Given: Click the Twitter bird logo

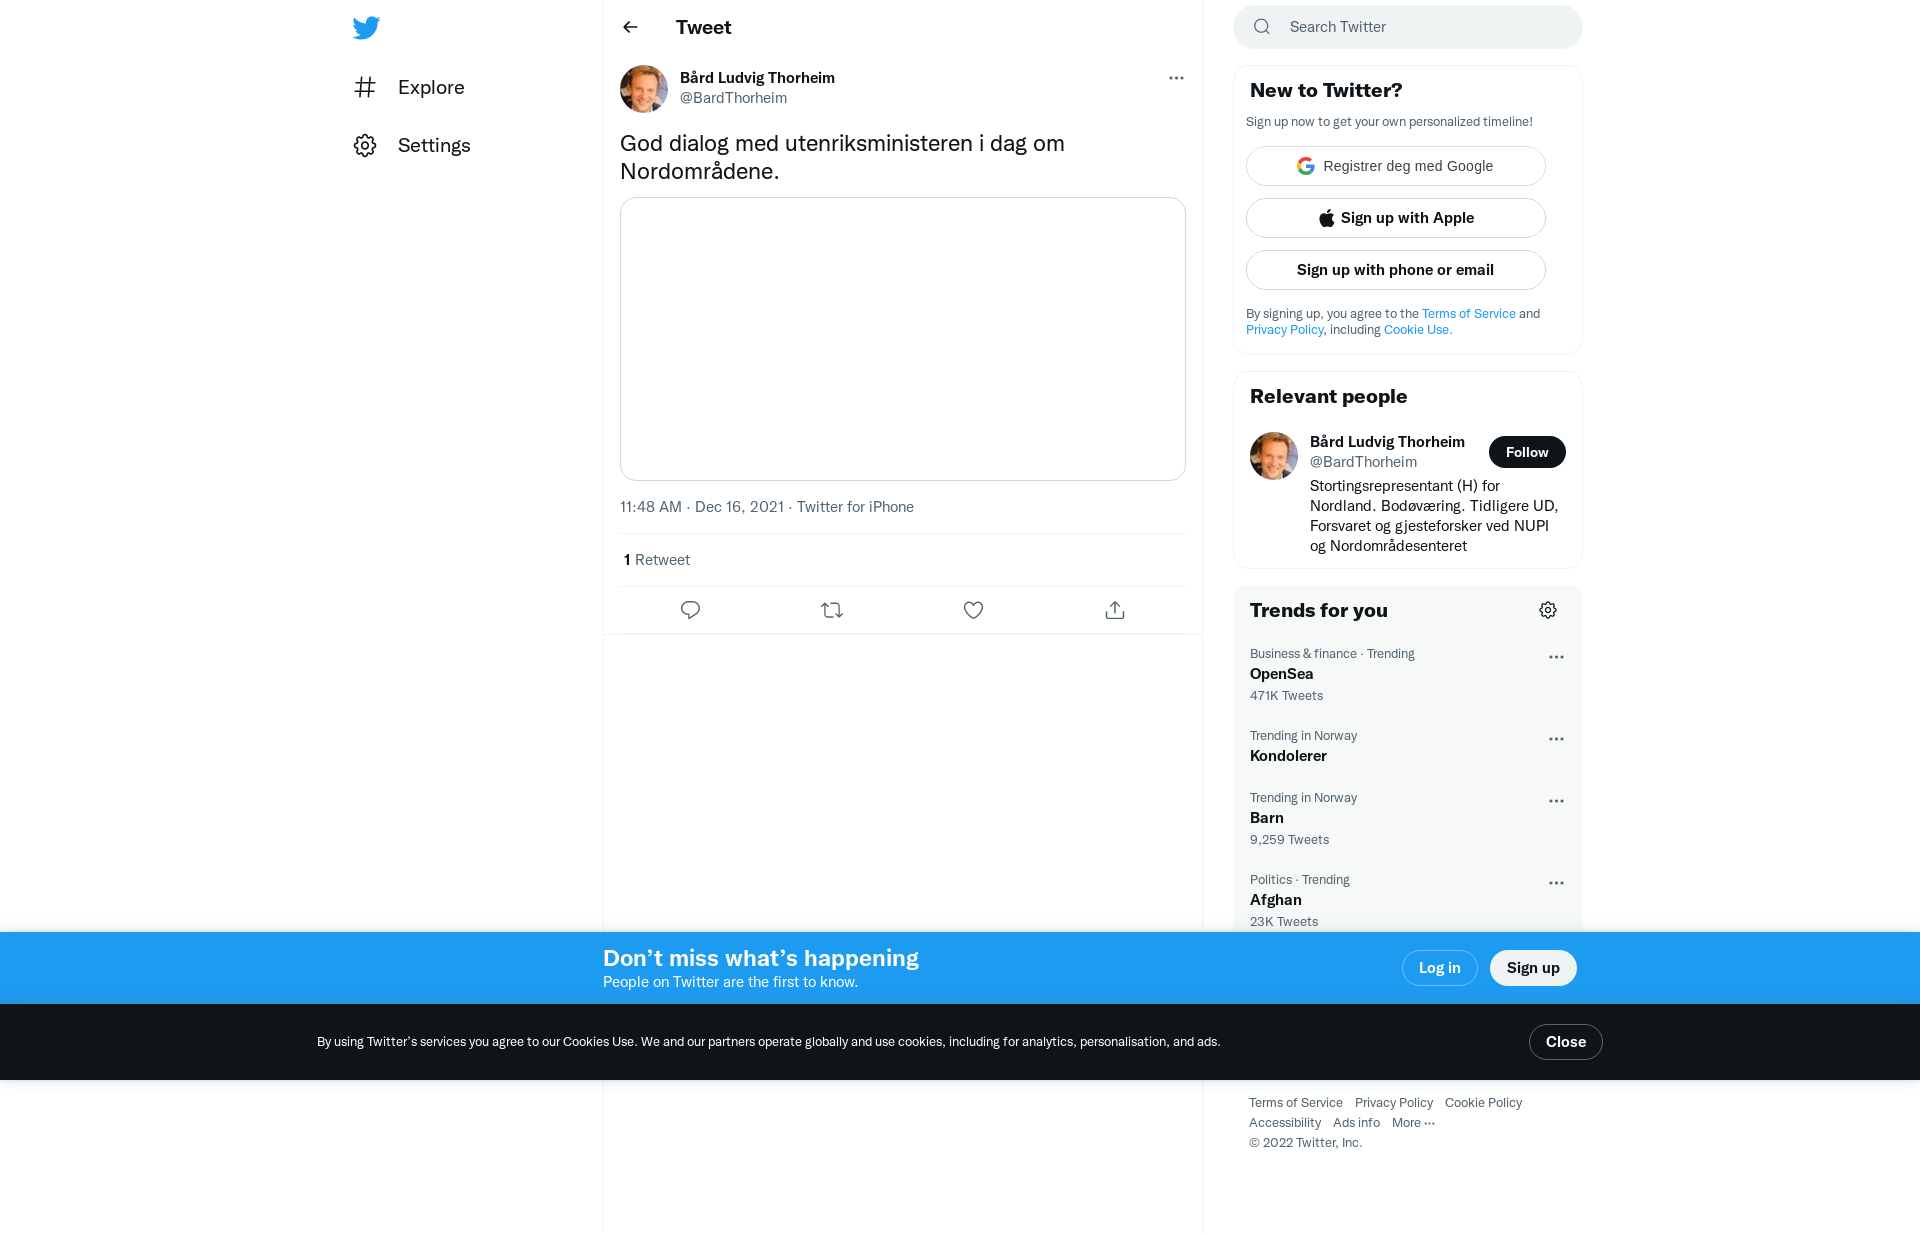Looking at the screenshot, I should 366,28.
